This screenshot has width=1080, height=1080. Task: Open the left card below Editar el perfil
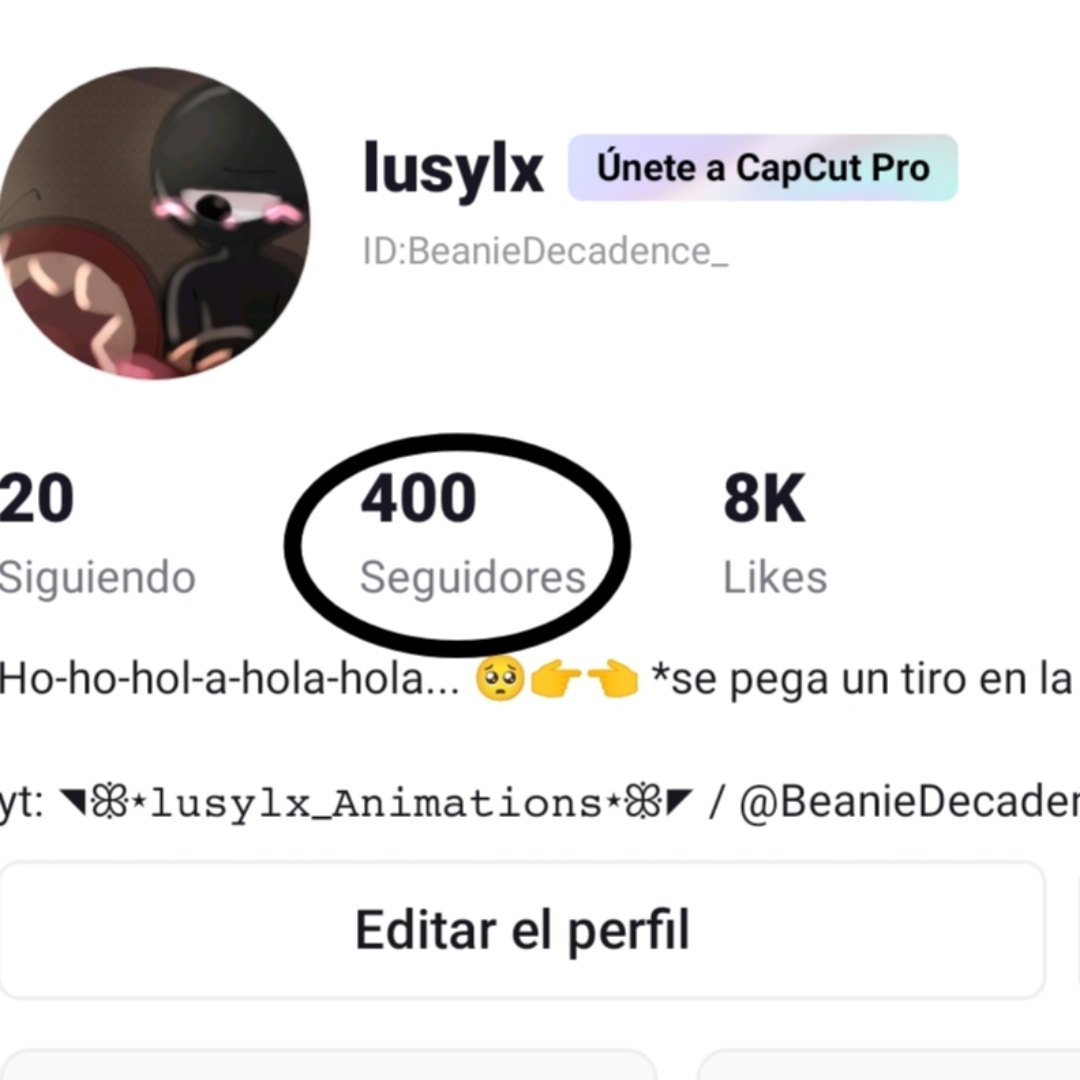pos(327,1065)
